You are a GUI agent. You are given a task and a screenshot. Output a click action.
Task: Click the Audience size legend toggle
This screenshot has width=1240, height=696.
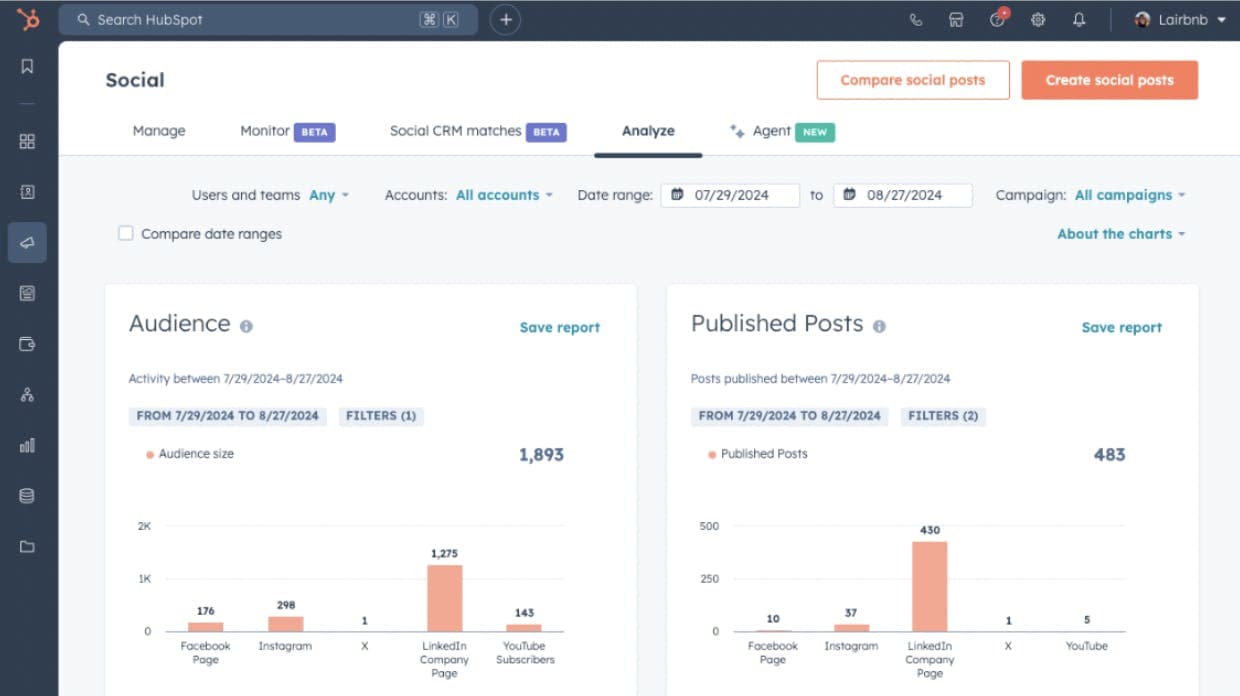click(x=189, y=453)
